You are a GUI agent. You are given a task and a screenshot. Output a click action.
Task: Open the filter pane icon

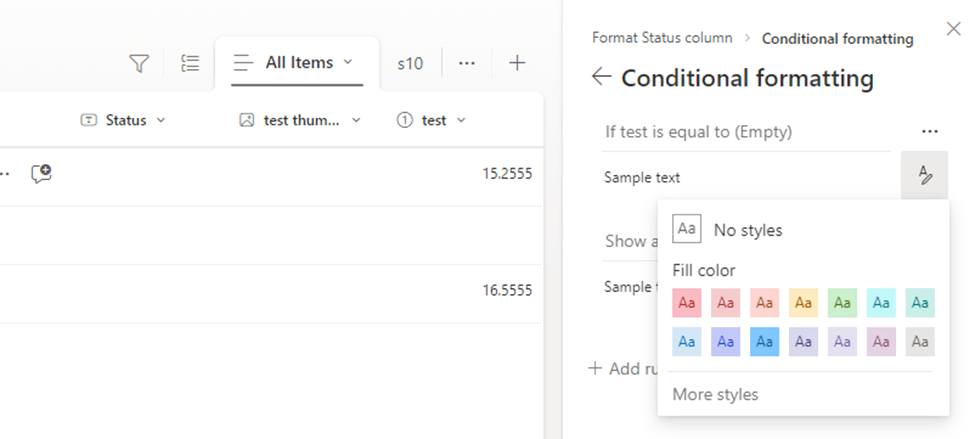click(x=139, y=63)
